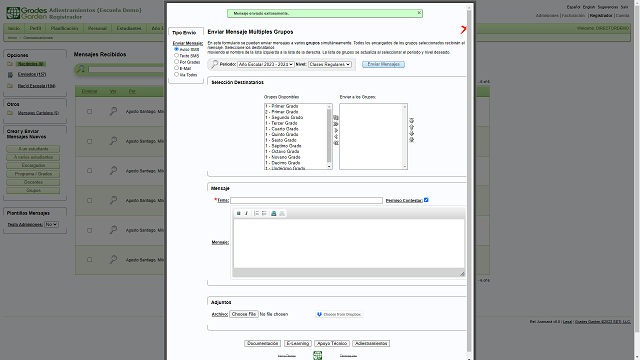This screenshot has width=640, height=360.
Task: Click the Grupos Disponibles list scrollbar
Action: pos(329,136)
